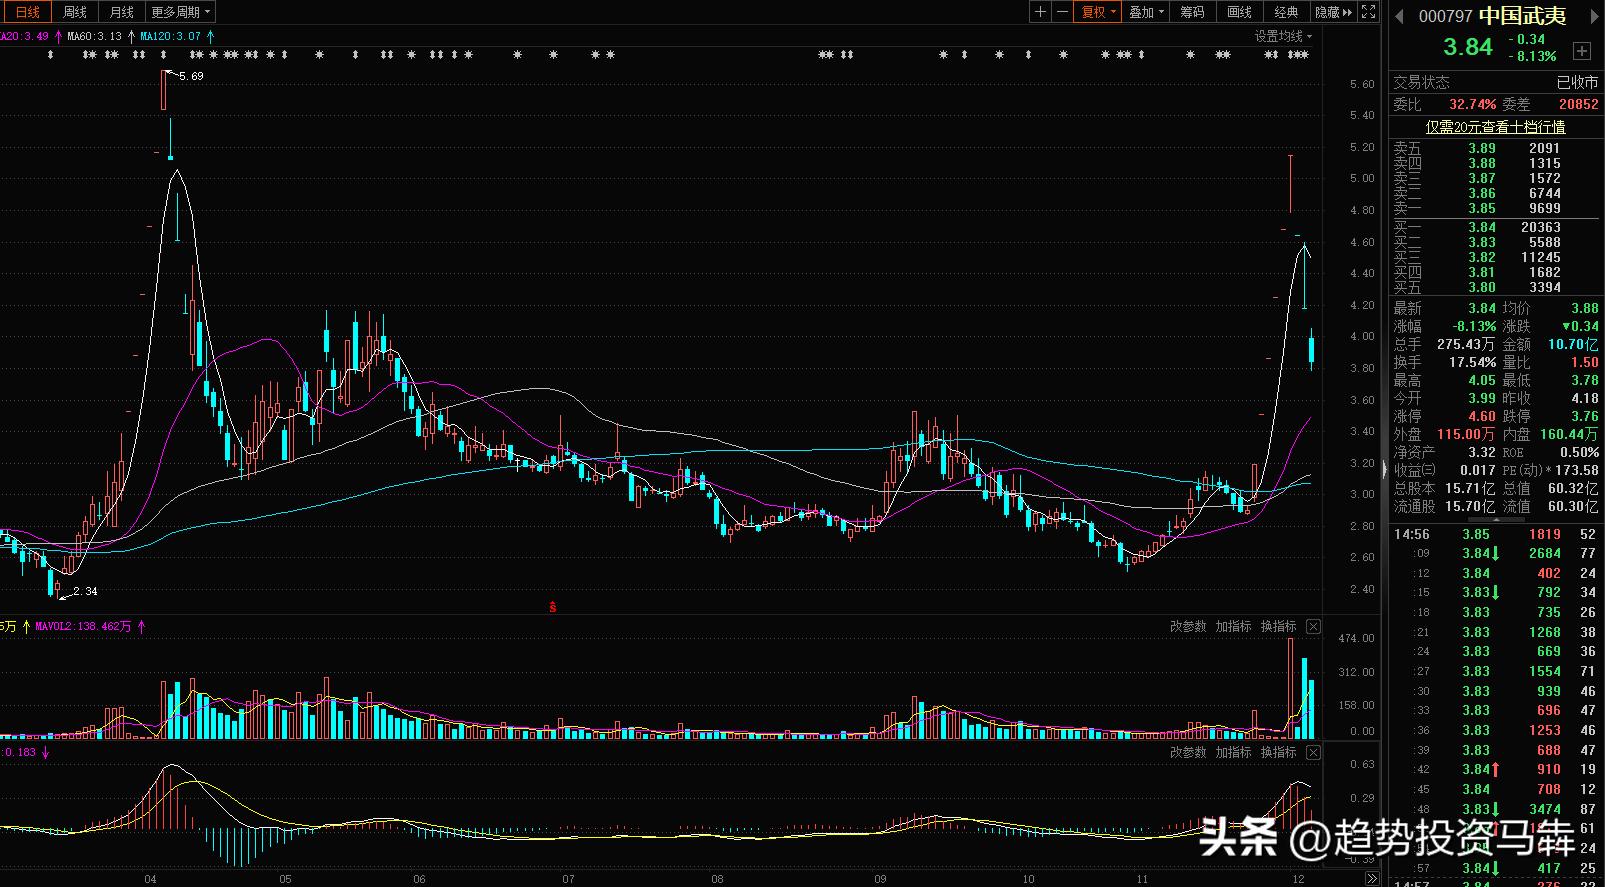Toggle 画线 drawing tools mode
The image size is (1605, 887).
[1239, 12]
